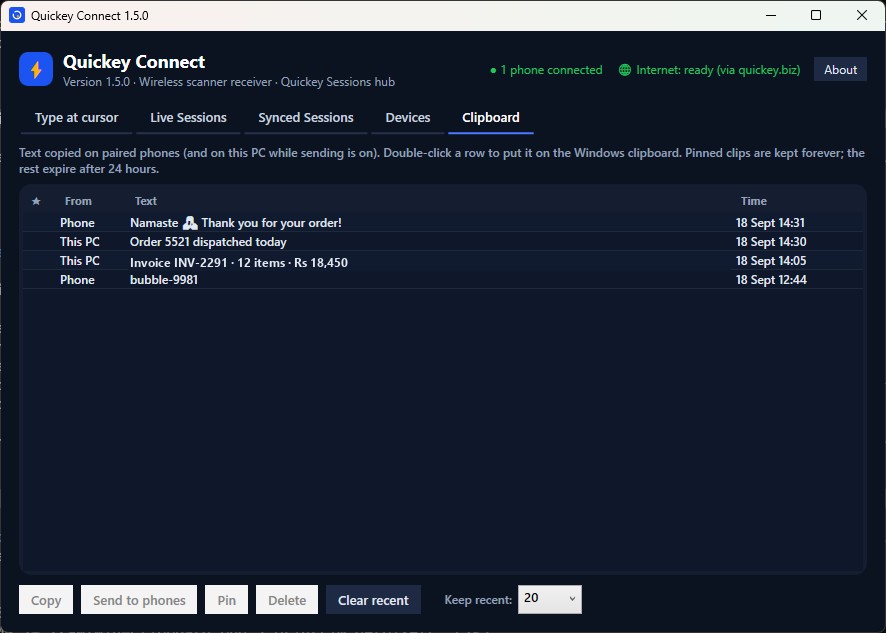Open the Keep recent dropdown

point(549,599)
